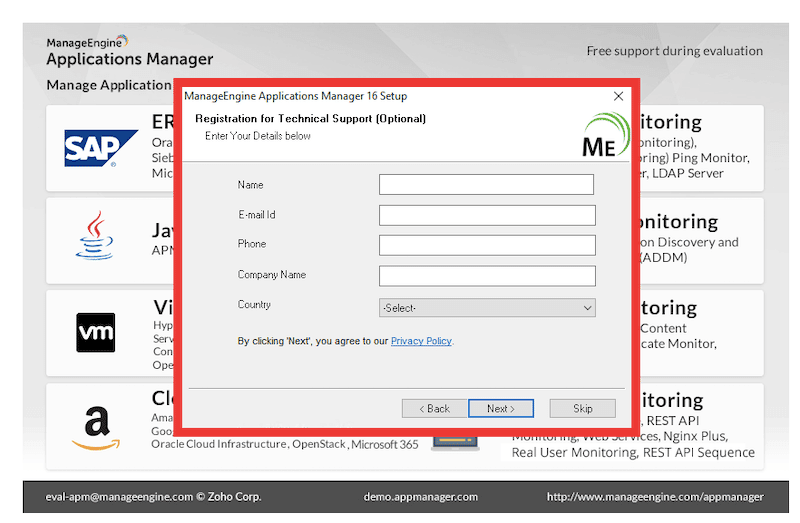Click 'Oracle Cloud Infrastructure, OpenStack, Microsoft 365' text
The image size is (800, 523).
(x=285, y=444)
